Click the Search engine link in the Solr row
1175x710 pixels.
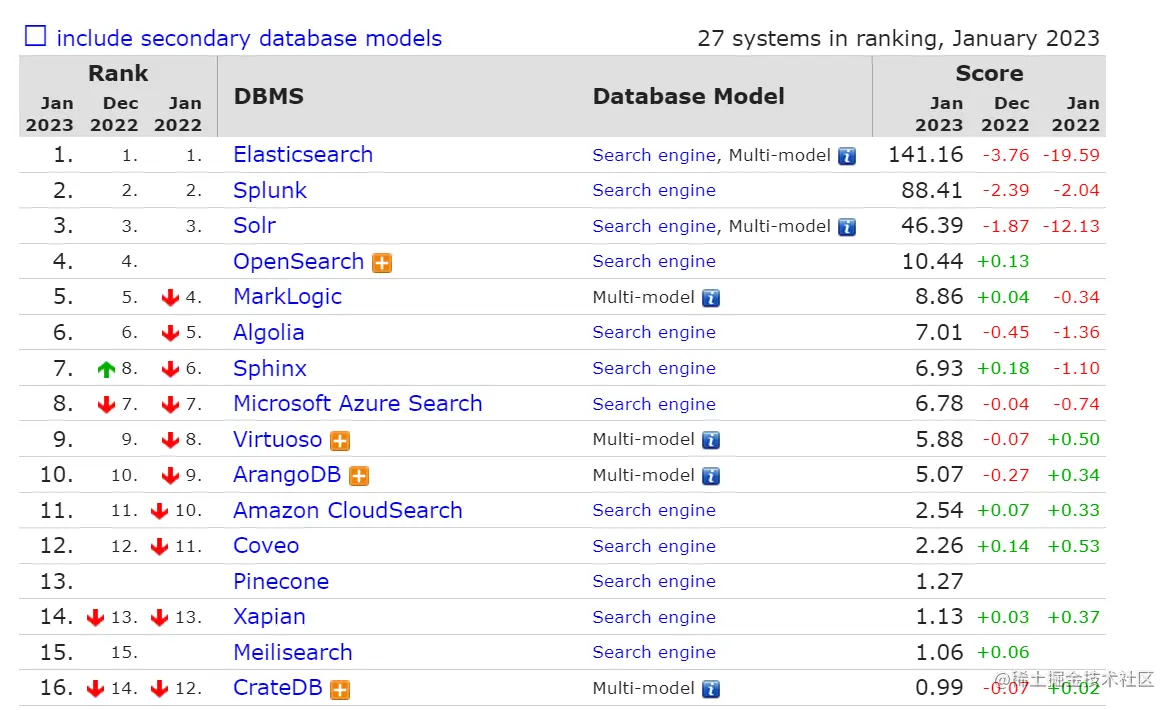point(654,226)
